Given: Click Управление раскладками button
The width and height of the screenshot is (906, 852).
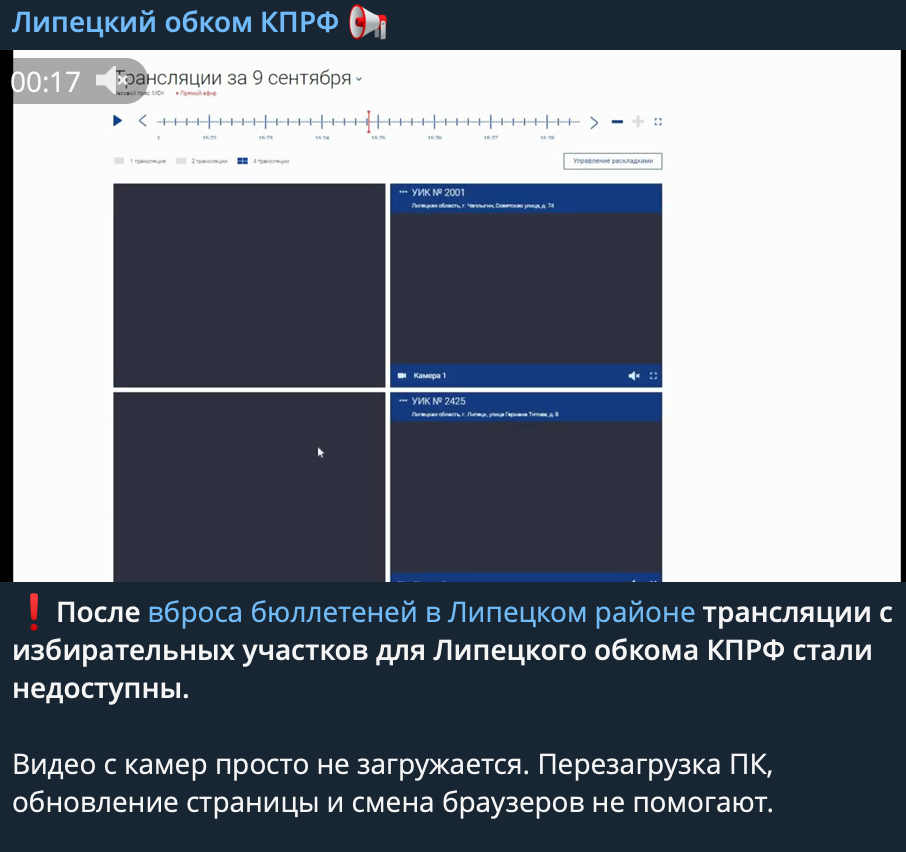Looking at the screenshot, I should [612, 161].
